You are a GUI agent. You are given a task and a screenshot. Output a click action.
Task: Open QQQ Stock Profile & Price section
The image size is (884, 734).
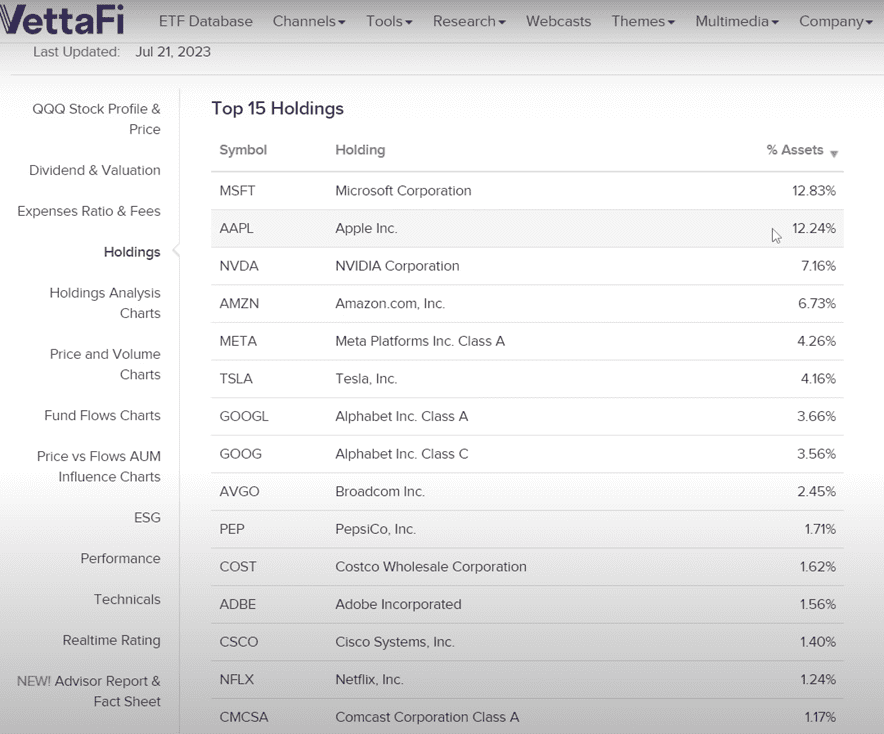[96, 119]
